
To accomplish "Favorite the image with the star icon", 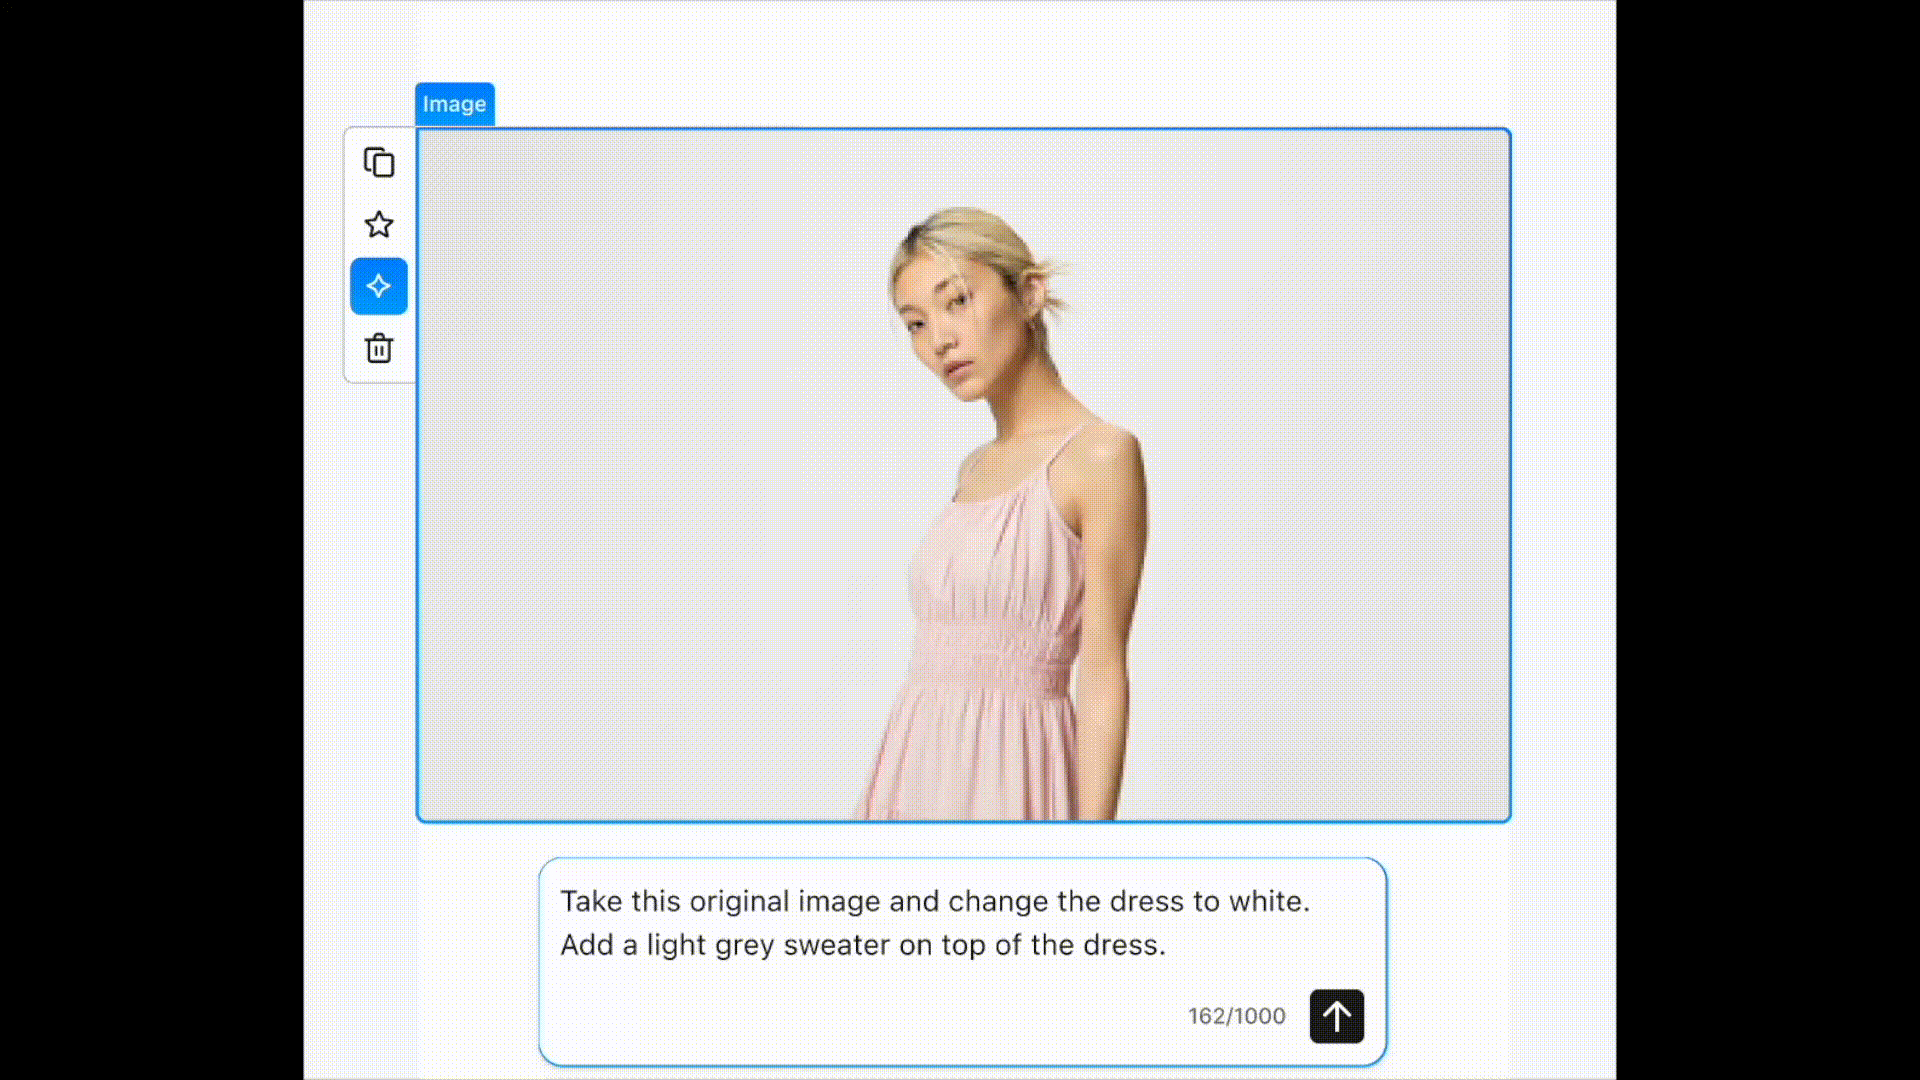I will (x=379, y=224).
